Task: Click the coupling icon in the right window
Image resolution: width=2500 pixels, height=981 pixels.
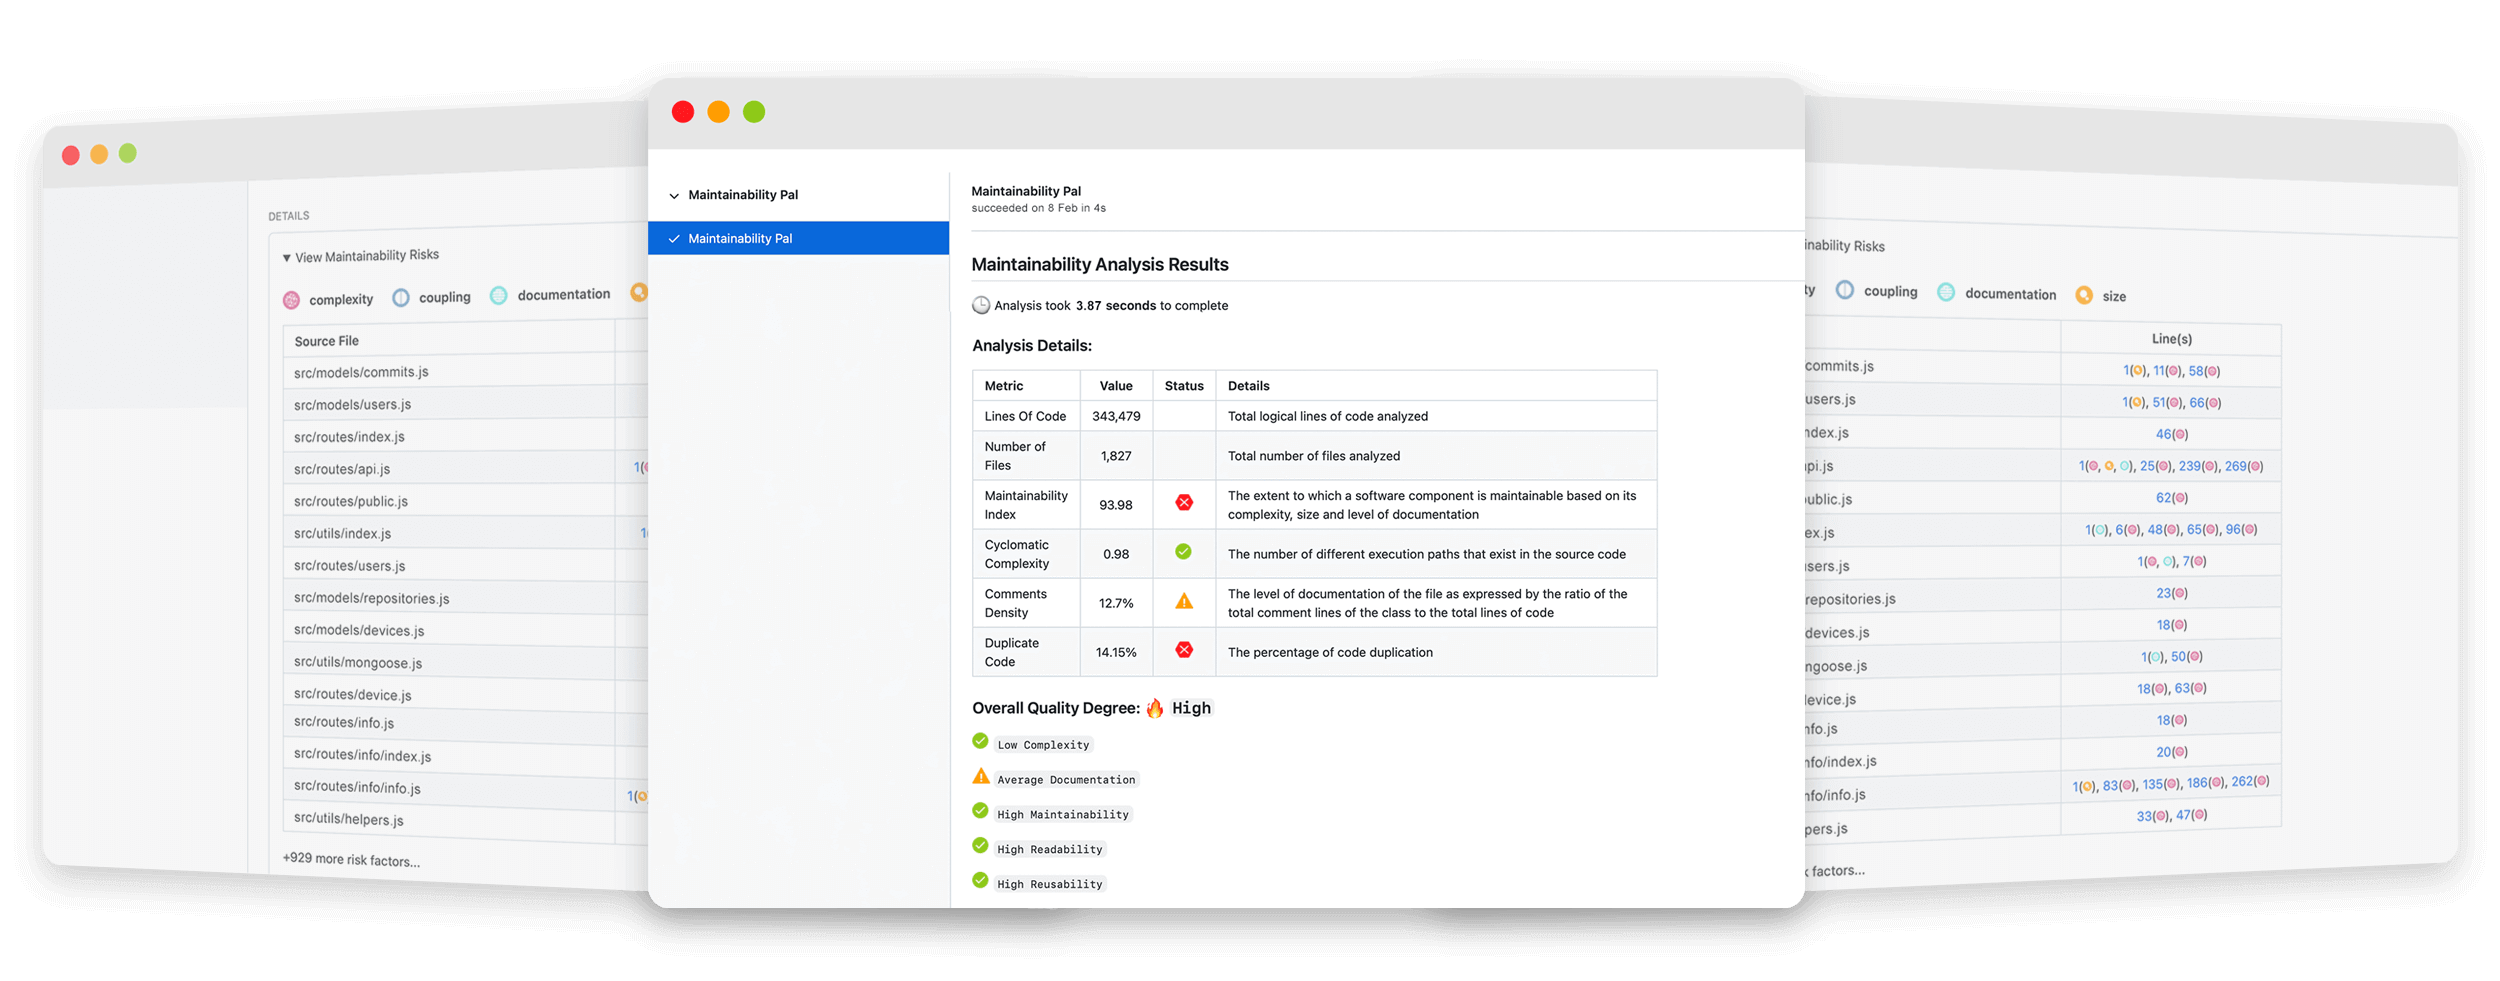Action: click(x=1845, y=290)
